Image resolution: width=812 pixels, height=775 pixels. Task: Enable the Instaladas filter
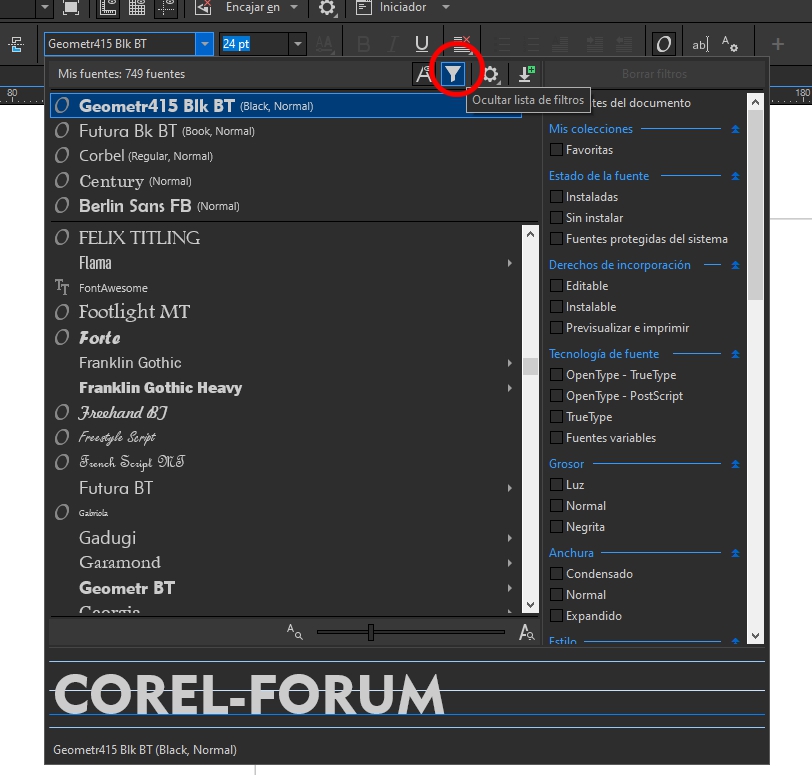(556, 197)
